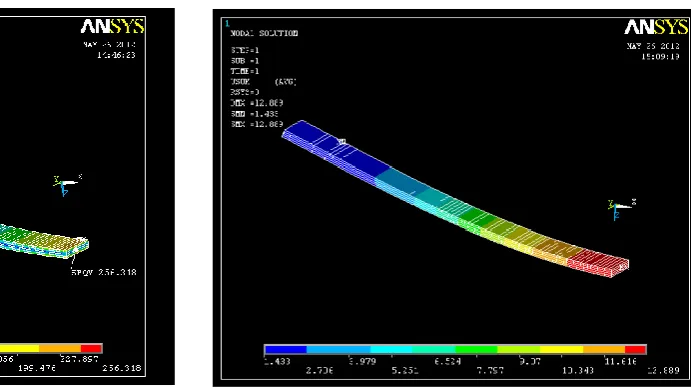Click legend value 1.433
This screenshot has width=691, height=388.
pyautogui.click(x=277, y=361)
